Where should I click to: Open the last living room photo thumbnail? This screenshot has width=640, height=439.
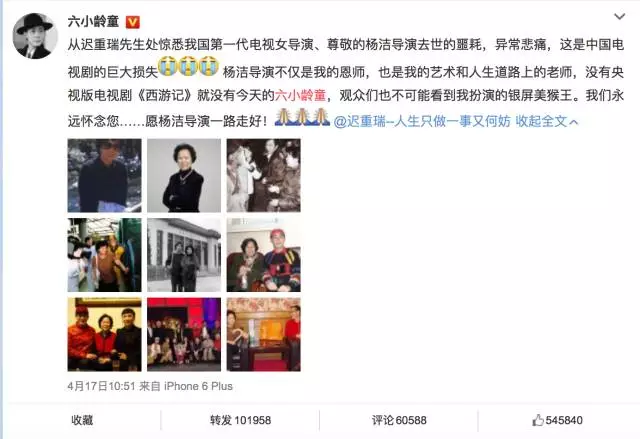(x=264, y=335)
